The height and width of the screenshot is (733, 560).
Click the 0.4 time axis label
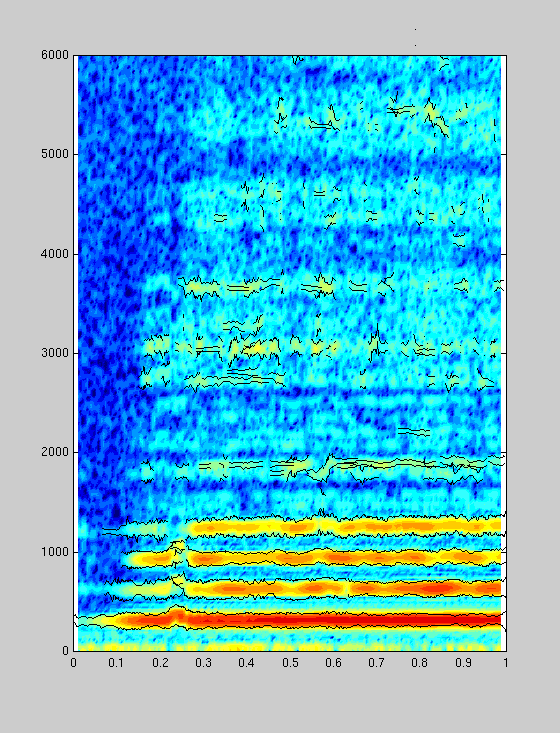(246, 663)
